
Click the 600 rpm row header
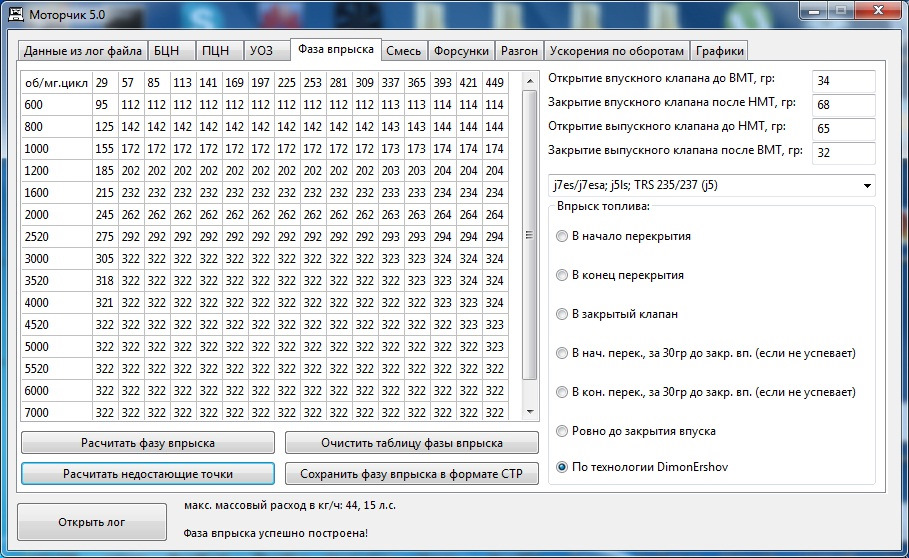click(x=57, y=105)
